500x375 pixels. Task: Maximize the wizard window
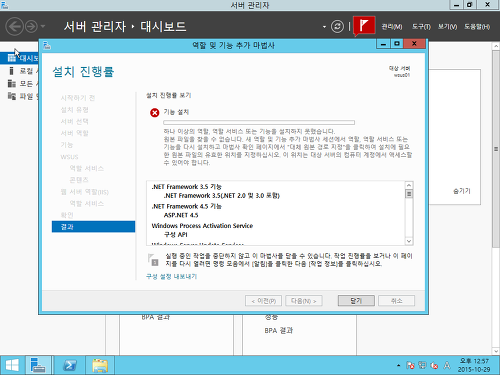pyautogui.click(x=397, y=44)
